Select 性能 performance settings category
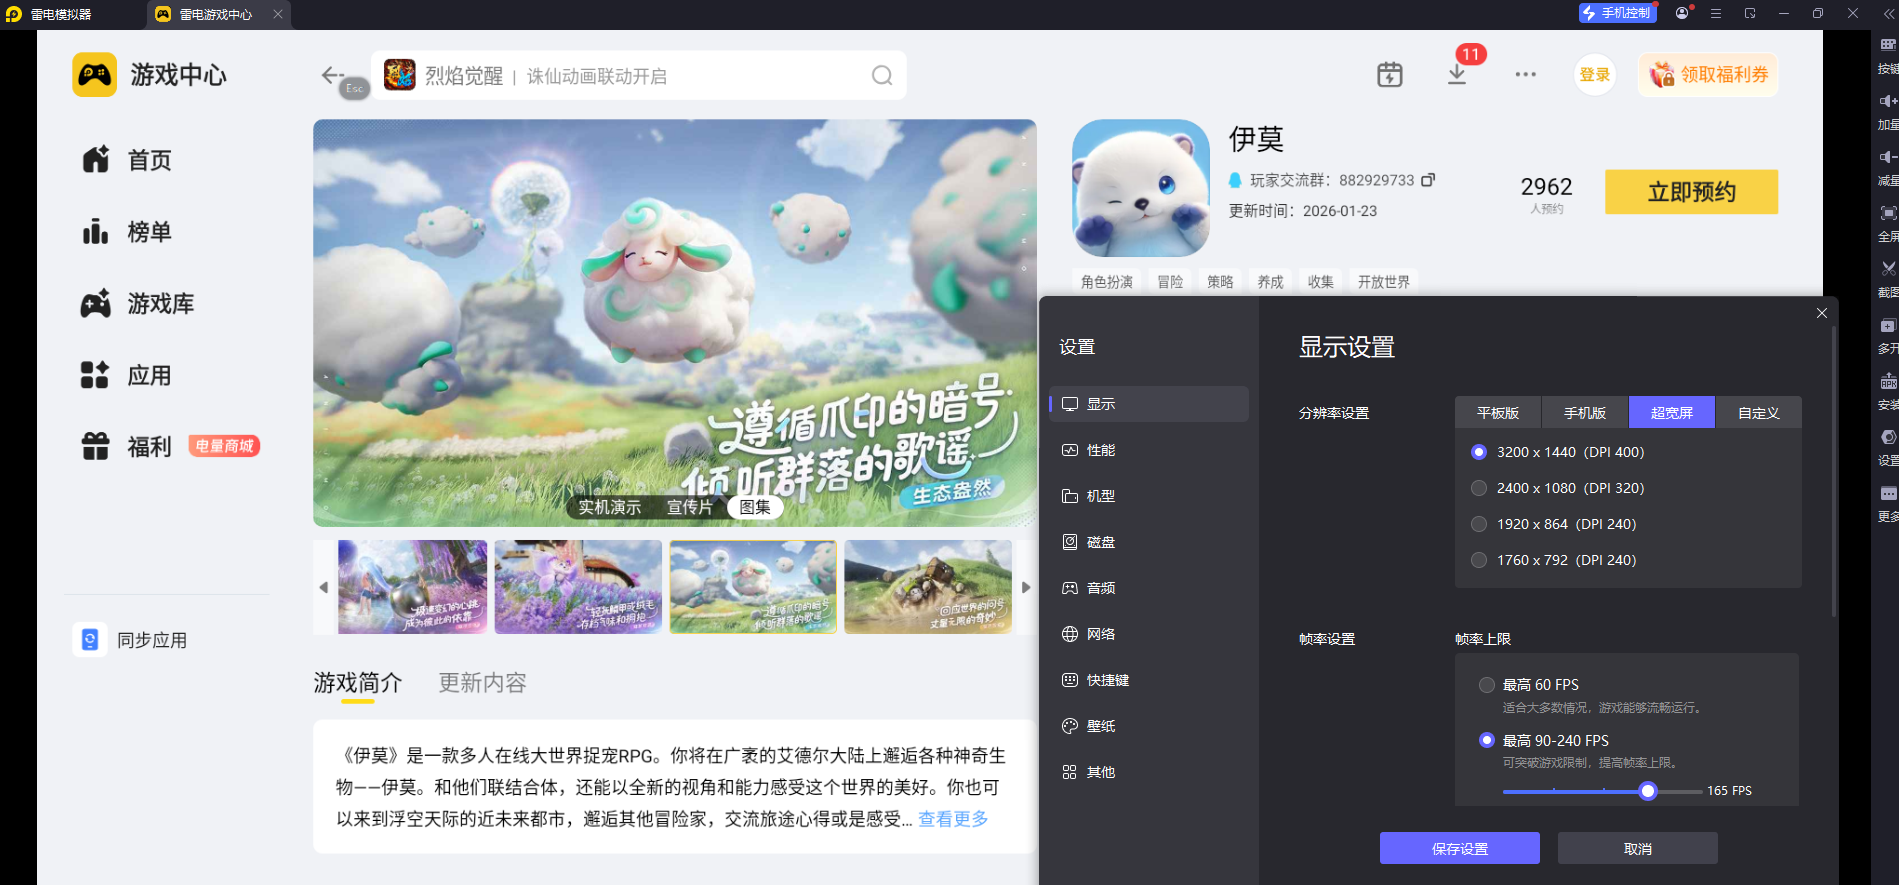 pos(1149,450)
